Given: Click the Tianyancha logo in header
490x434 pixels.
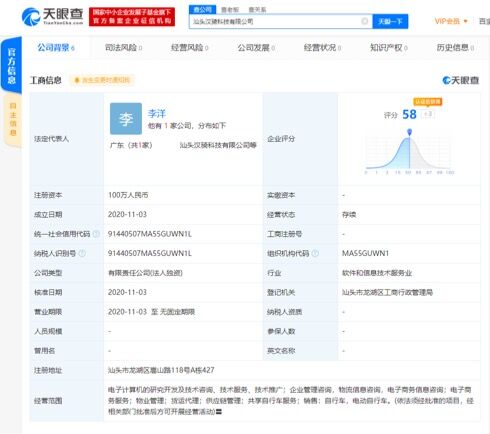Looking at the screenshot, I should [x=52, y=16].
